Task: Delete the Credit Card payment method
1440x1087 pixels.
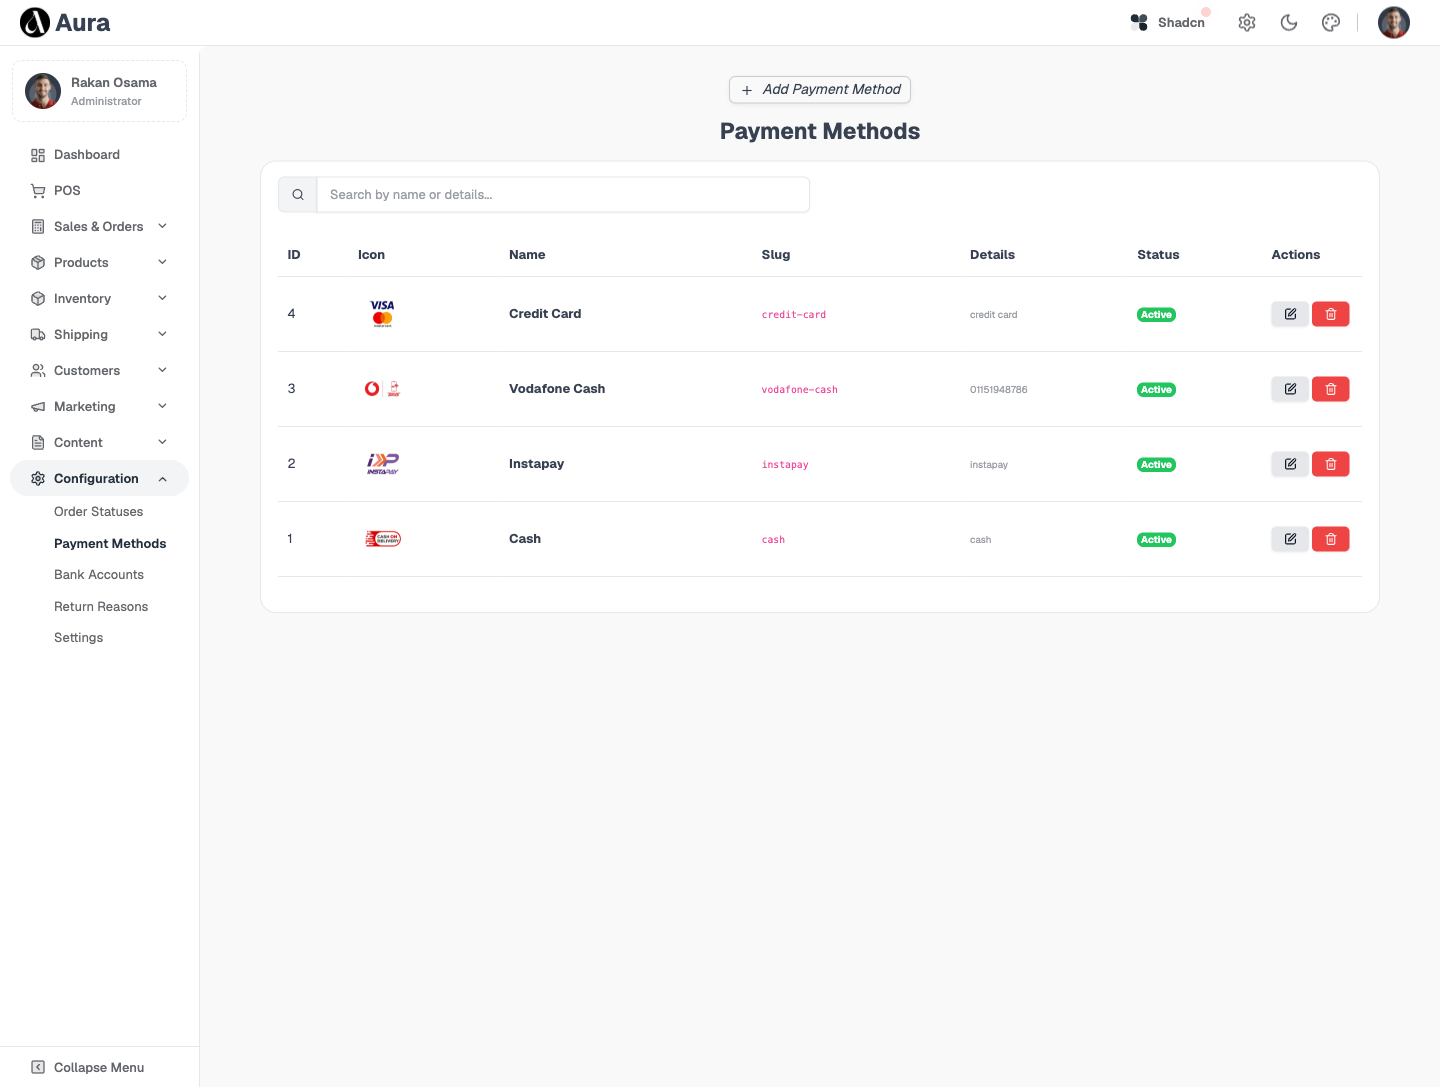Action: click(x=1331, y=314)
